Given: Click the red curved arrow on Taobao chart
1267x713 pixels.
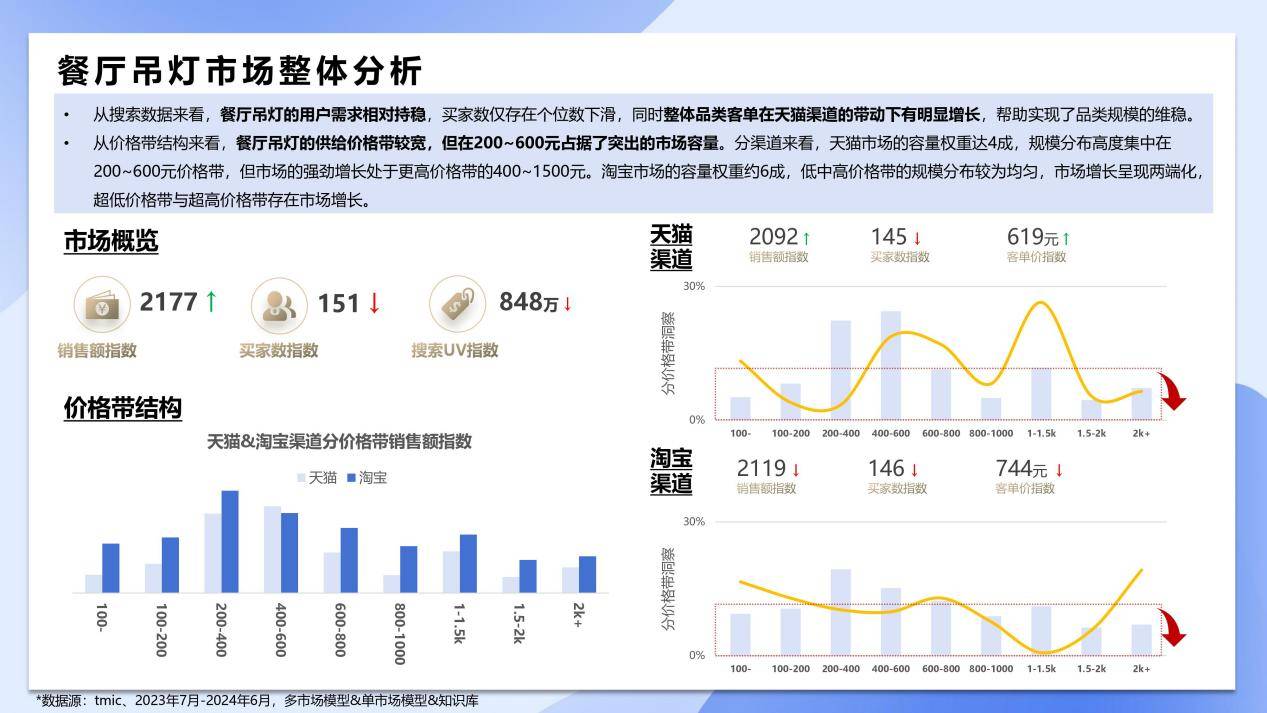Looking at the screenshot, I should [1172, 627].
